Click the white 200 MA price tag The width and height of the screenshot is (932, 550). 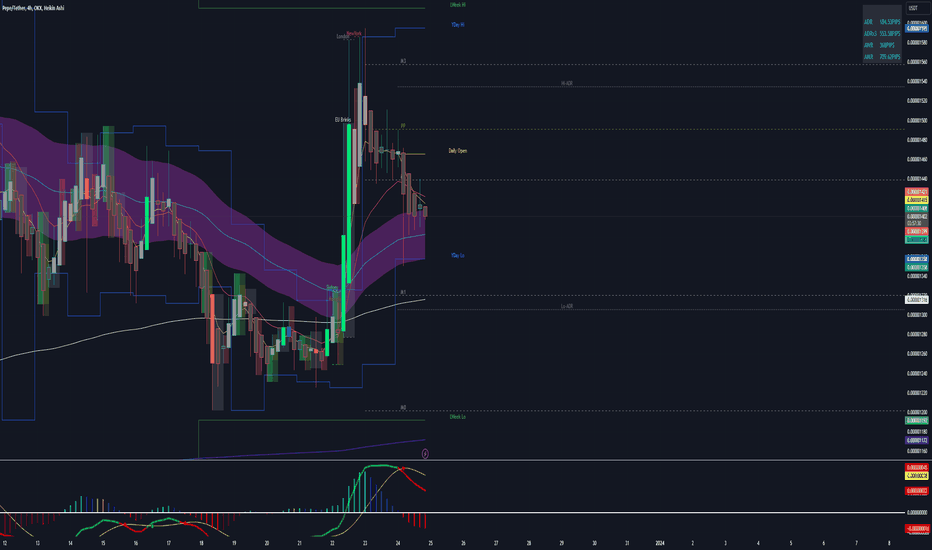pyautogui.click(x=917, y=300)
